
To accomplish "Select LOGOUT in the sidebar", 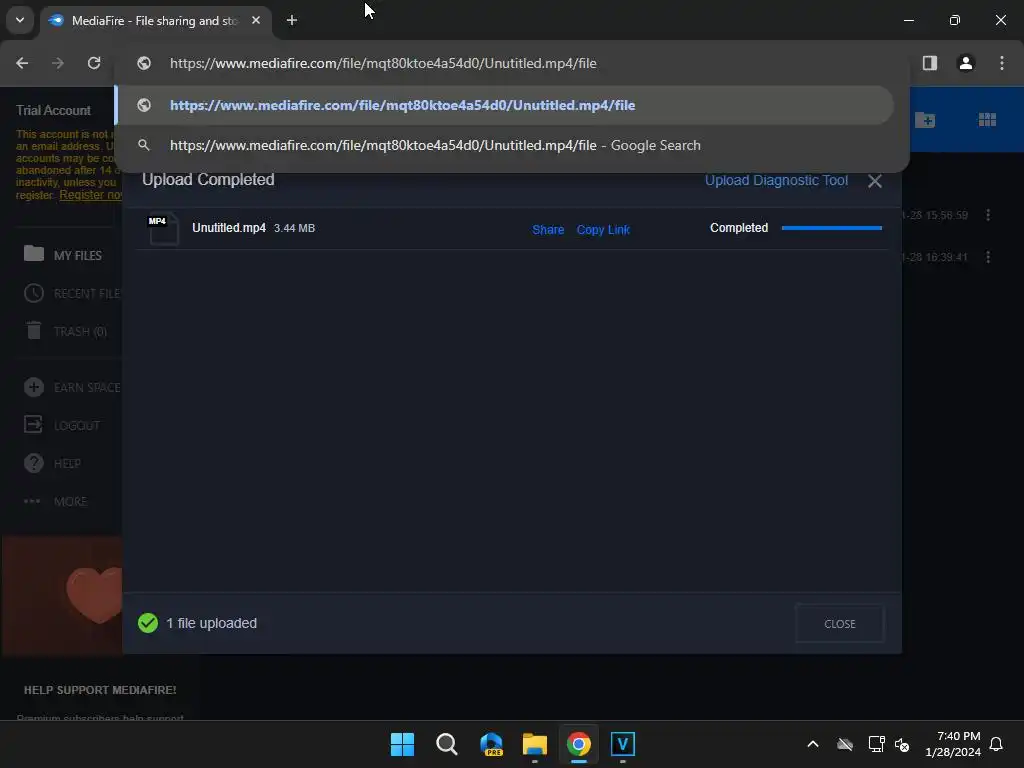I will tap(62, 425).
